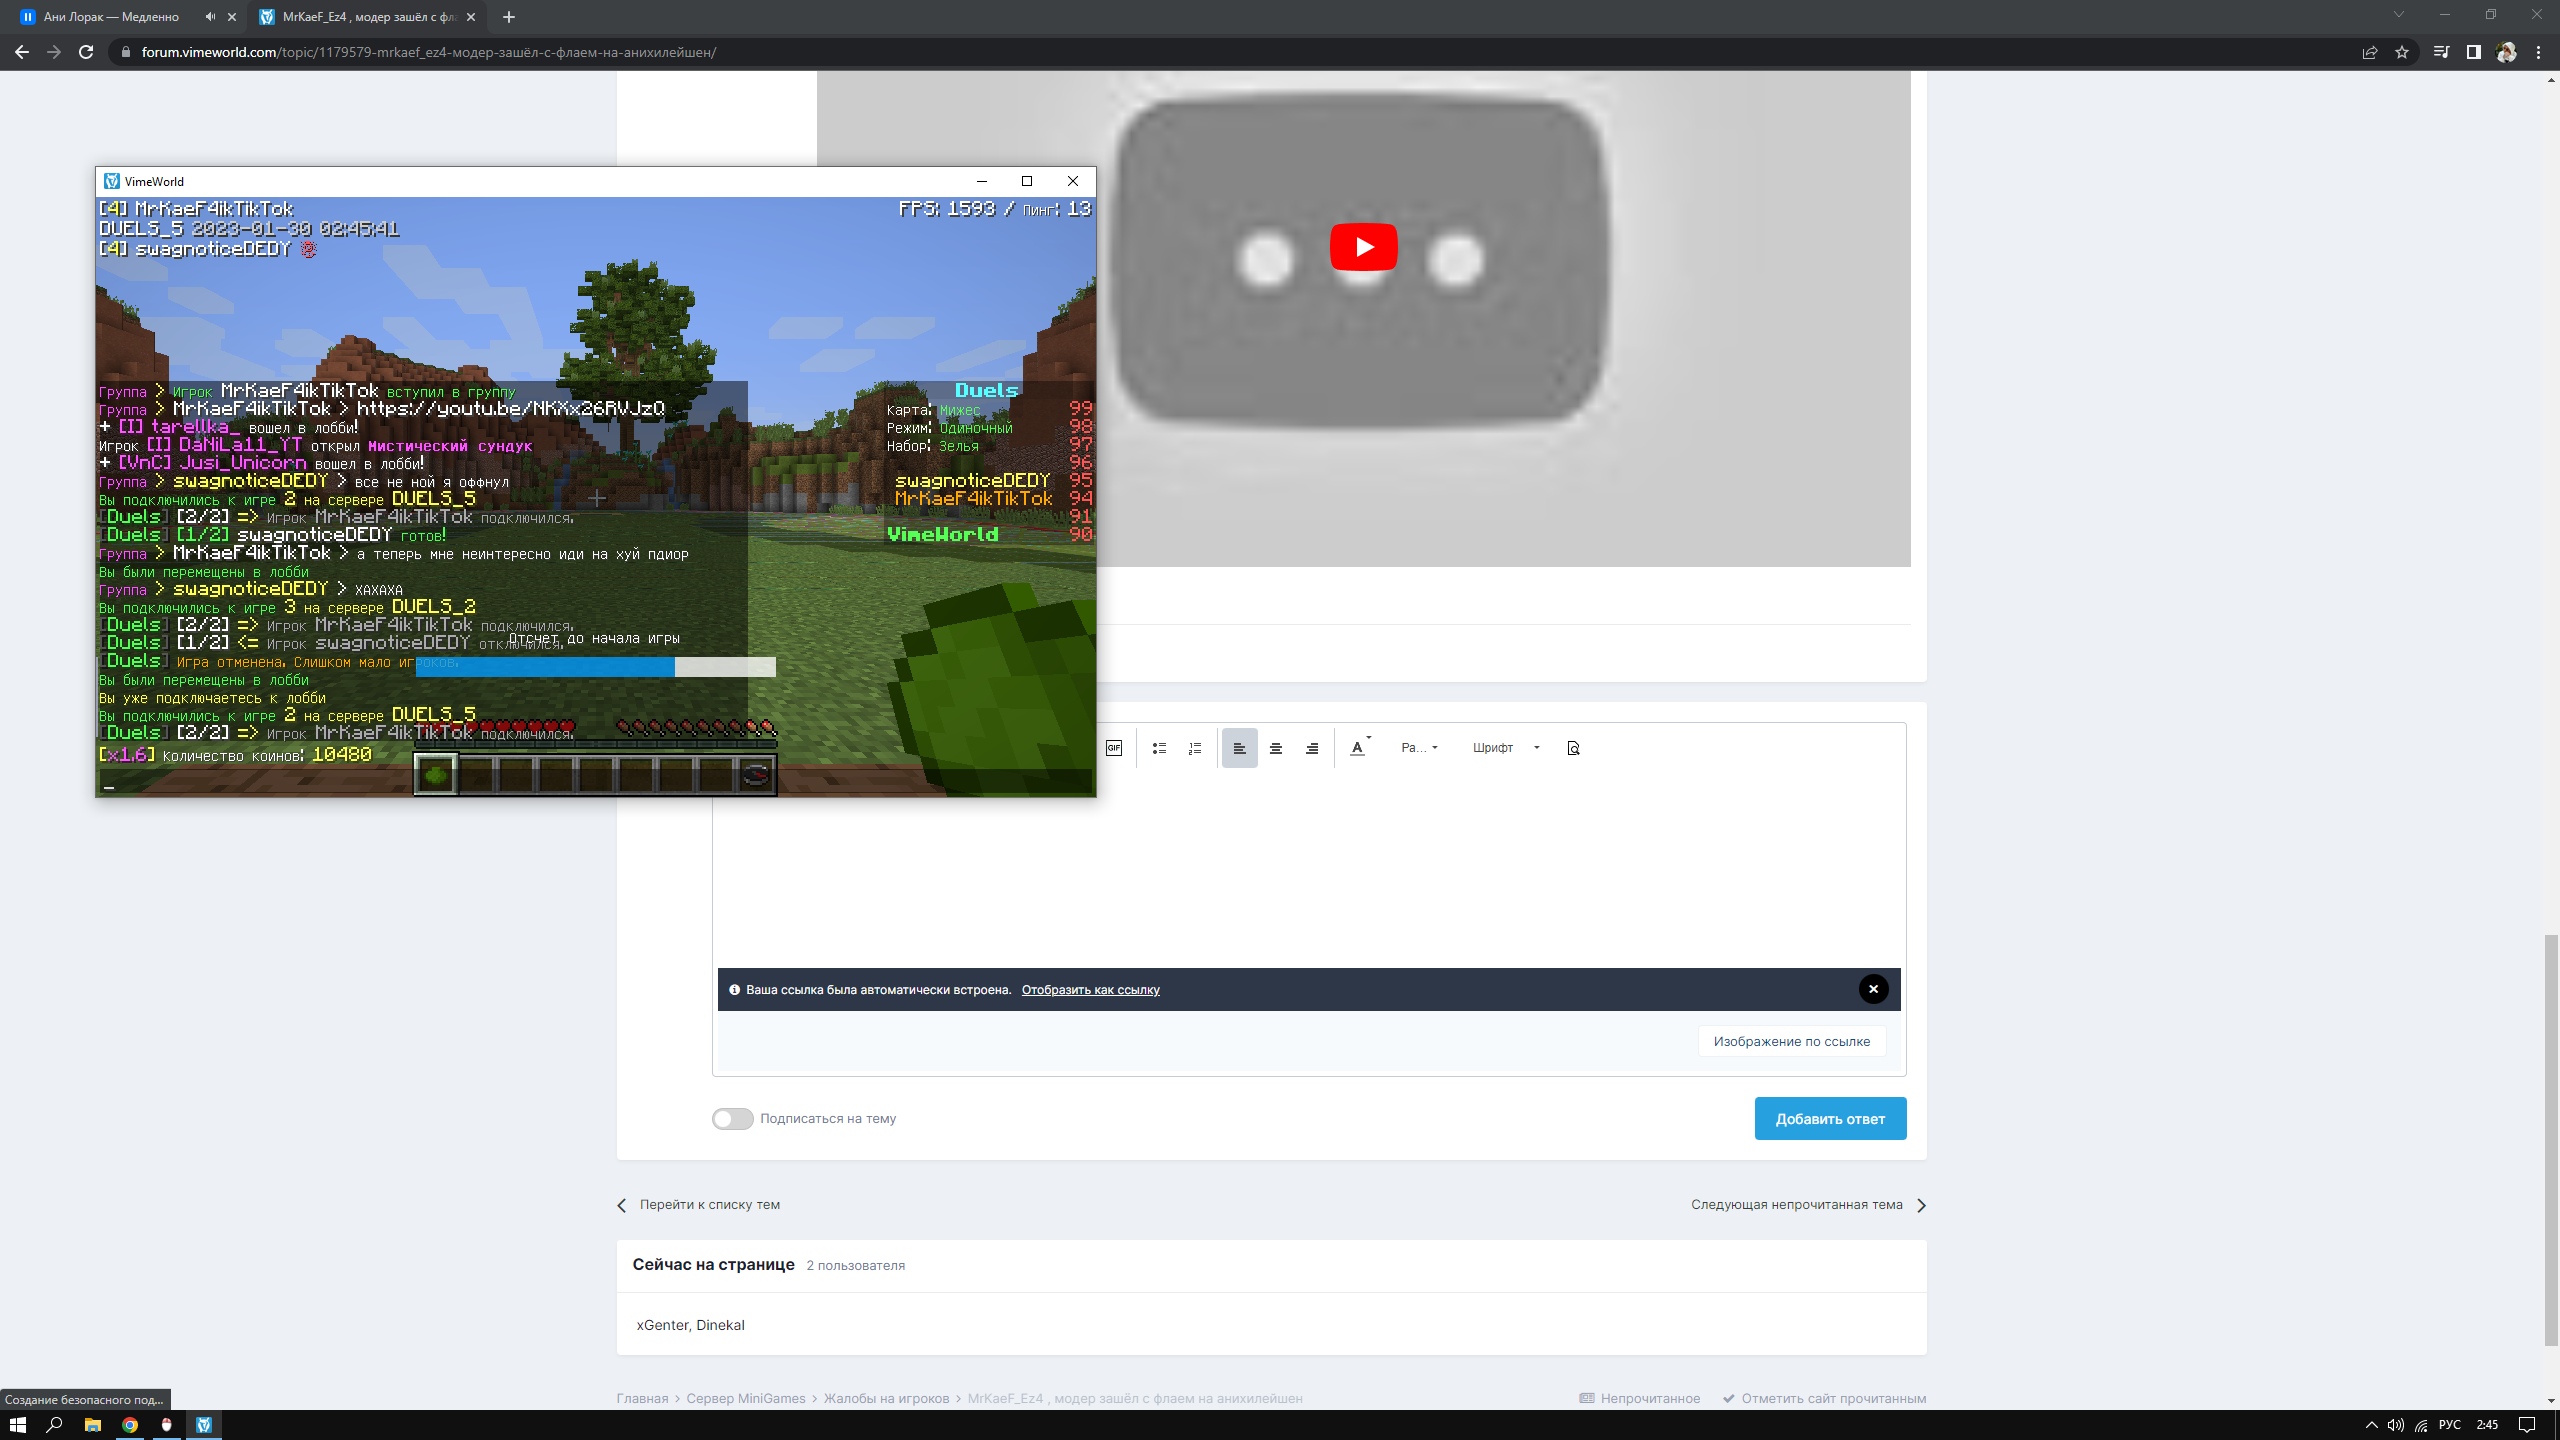This screenshot has height=1440, width=2560.
Task: Insert a GIF from editor toolbar
Action: point(1113,748)
